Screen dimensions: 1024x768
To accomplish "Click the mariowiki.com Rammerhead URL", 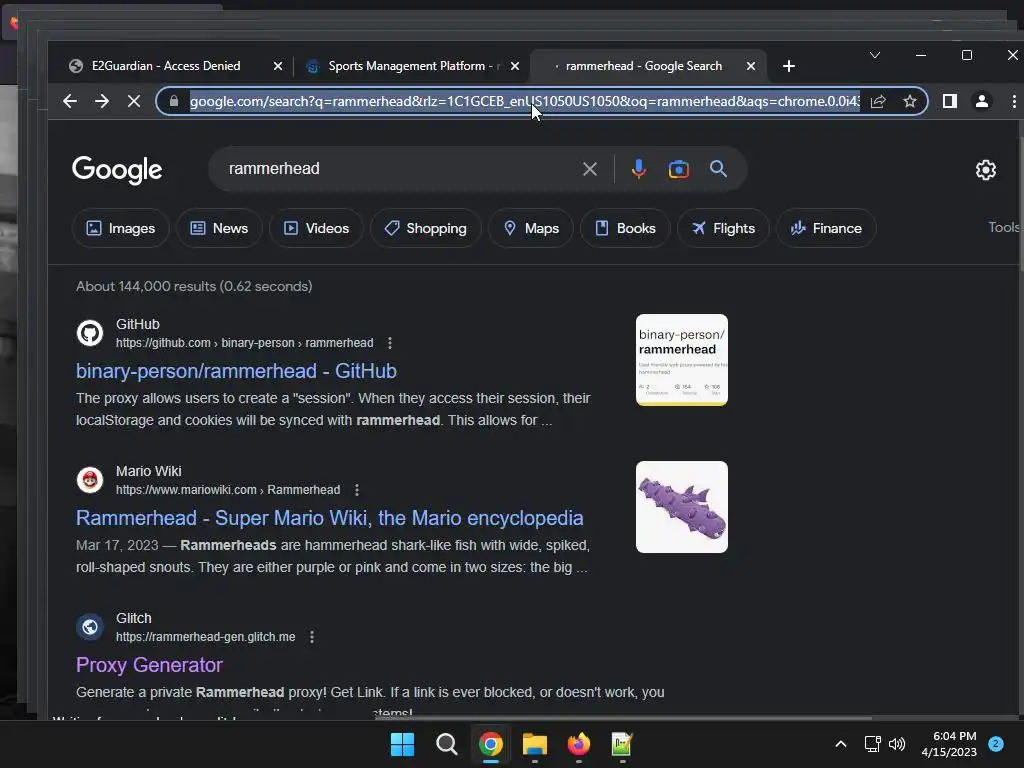I will pos(228,490).
